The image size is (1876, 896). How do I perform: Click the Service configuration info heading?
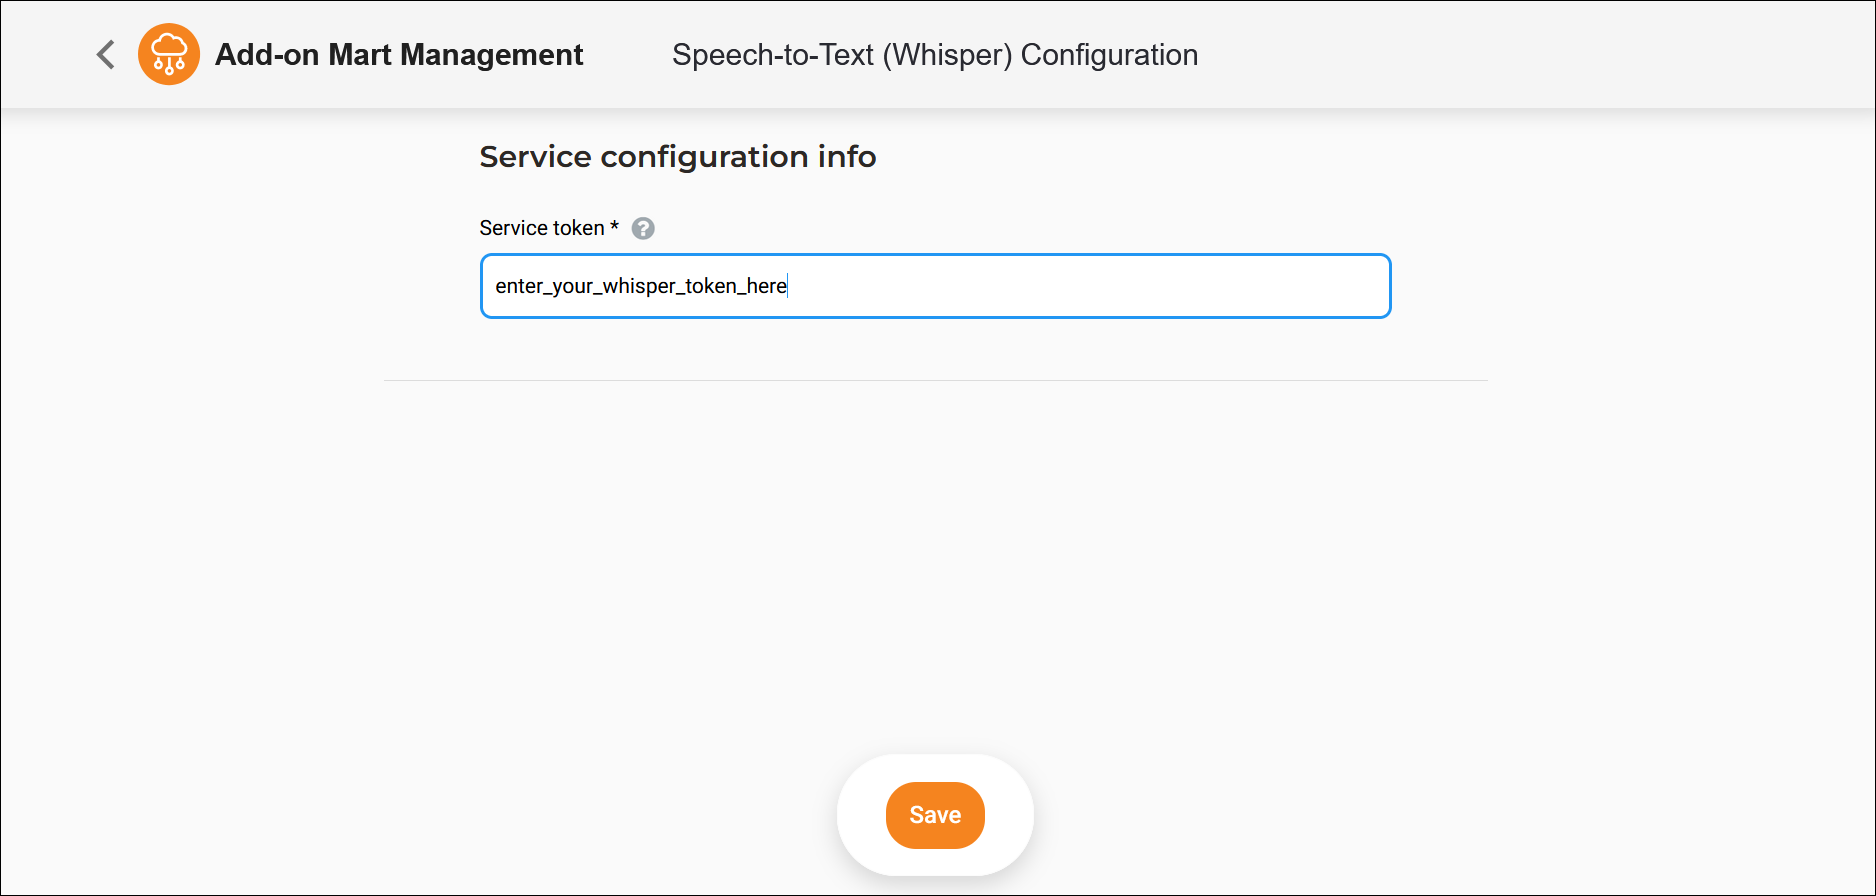point(678,157)
